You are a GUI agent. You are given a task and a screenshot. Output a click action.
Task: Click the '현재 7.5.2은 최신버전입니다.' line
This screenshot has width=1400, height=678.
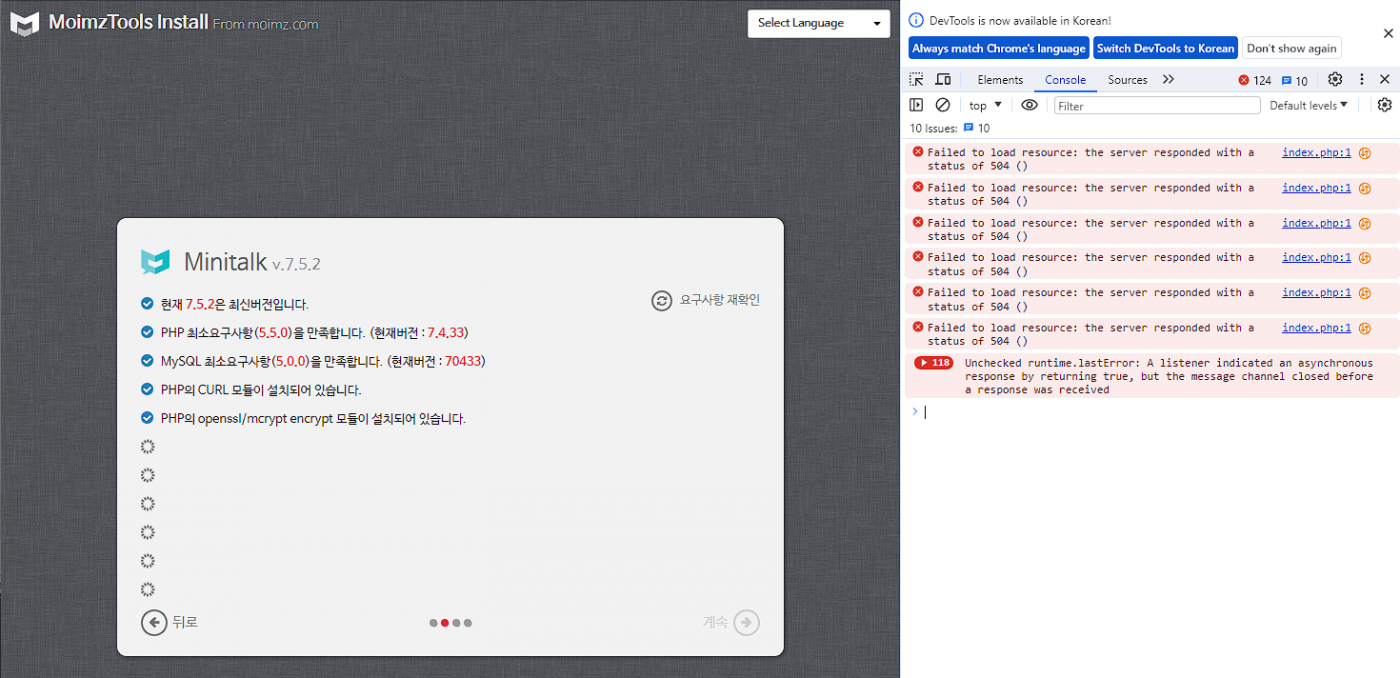(235, 304)
